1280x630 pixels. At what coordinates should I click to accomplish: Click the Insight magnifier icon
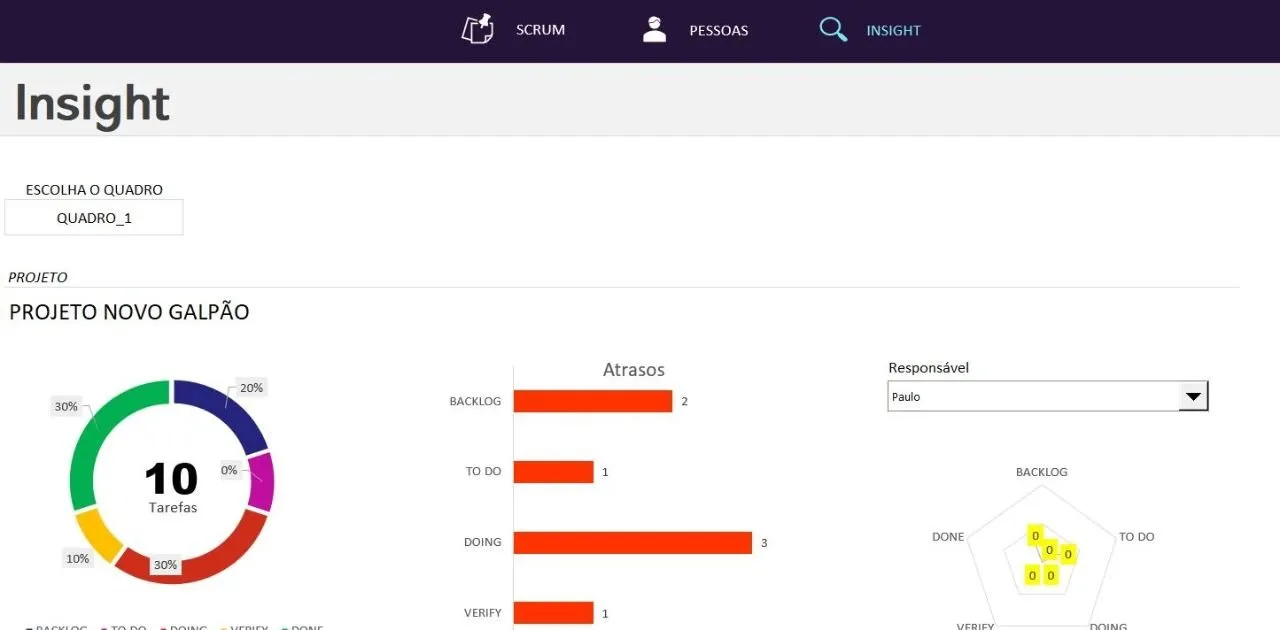[832, 30]
